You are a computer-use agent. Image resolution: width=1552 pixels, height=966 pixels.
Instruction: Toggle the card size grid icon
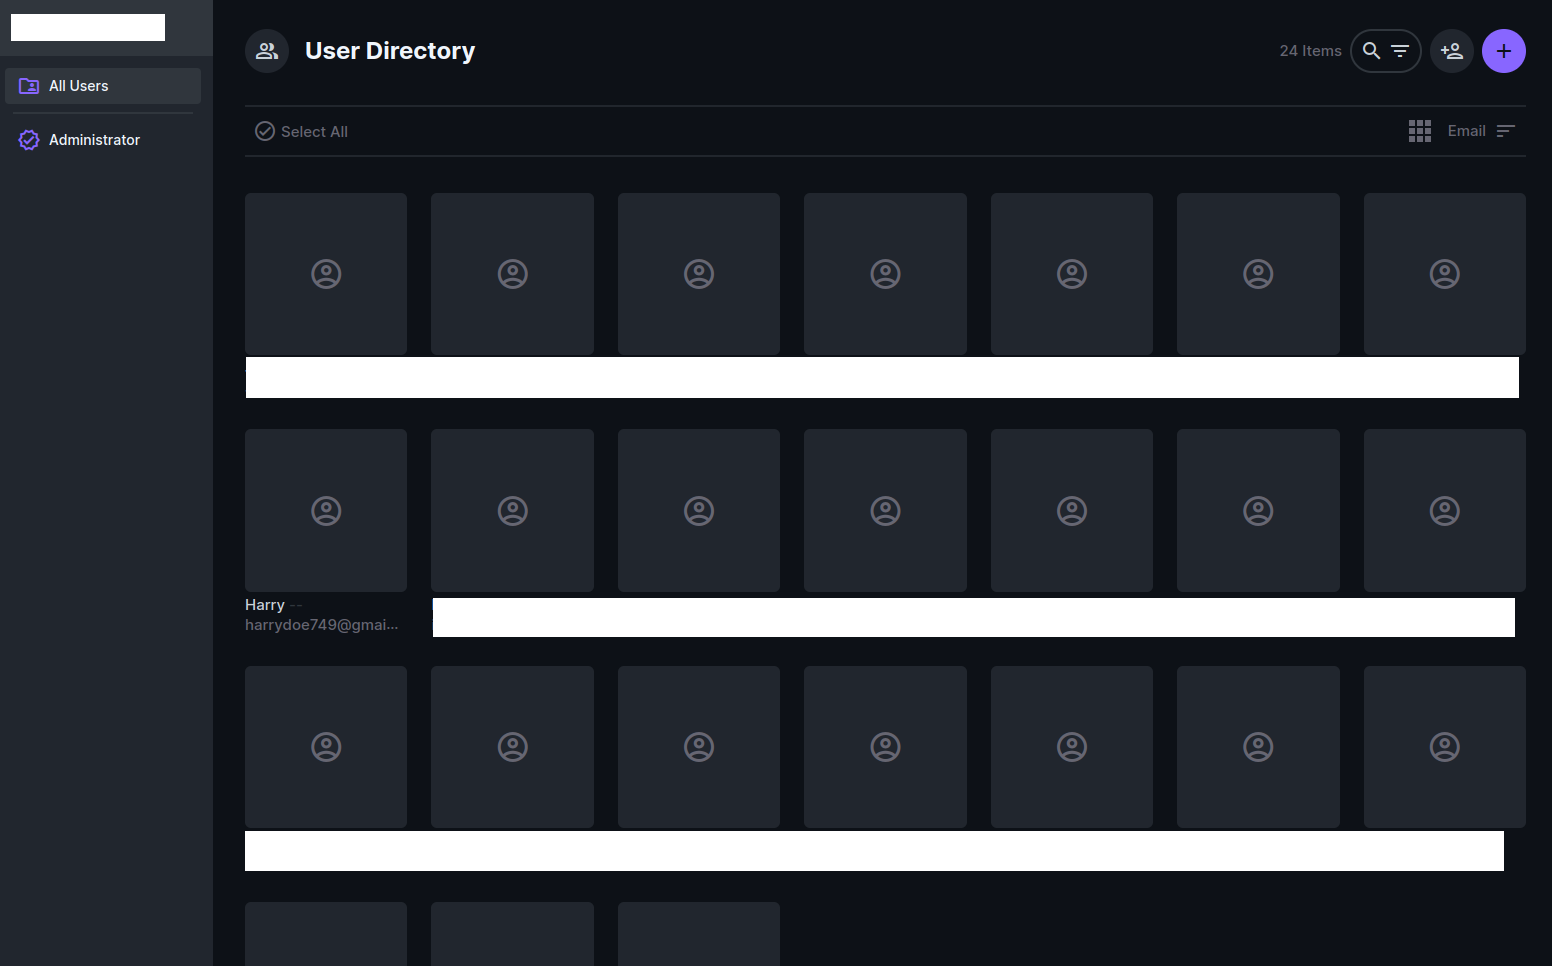pyautogui.click(x=1420, y=131)
